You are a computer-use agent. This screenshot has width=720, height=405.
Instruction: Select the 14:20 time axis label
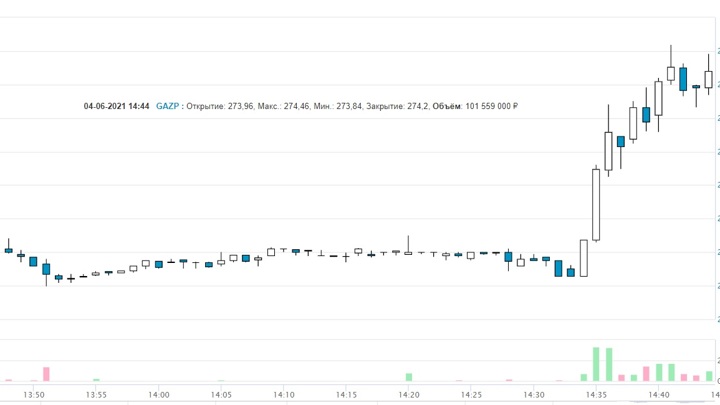click(408, 395)
